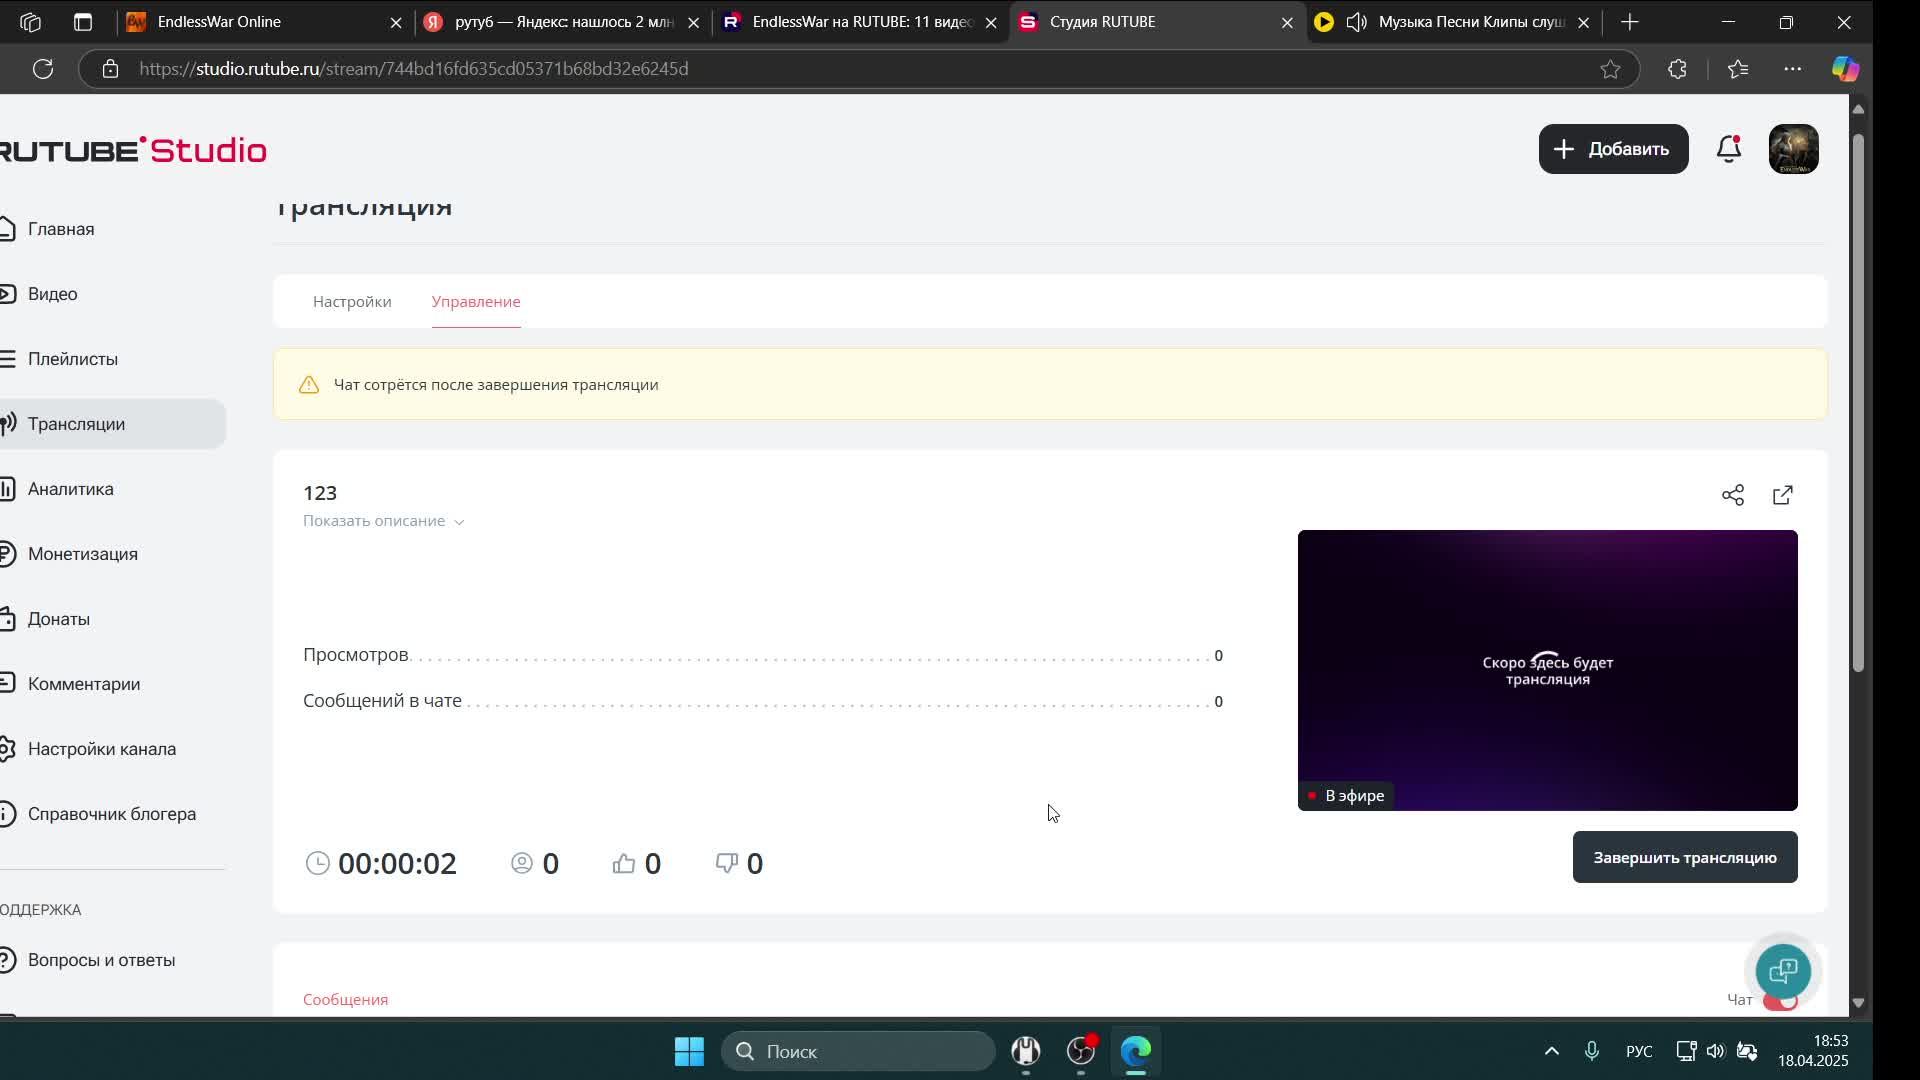Click the stream title 123
Image resolution: width=1920 pixels, height=1080 pixels.
pos(320,493)
